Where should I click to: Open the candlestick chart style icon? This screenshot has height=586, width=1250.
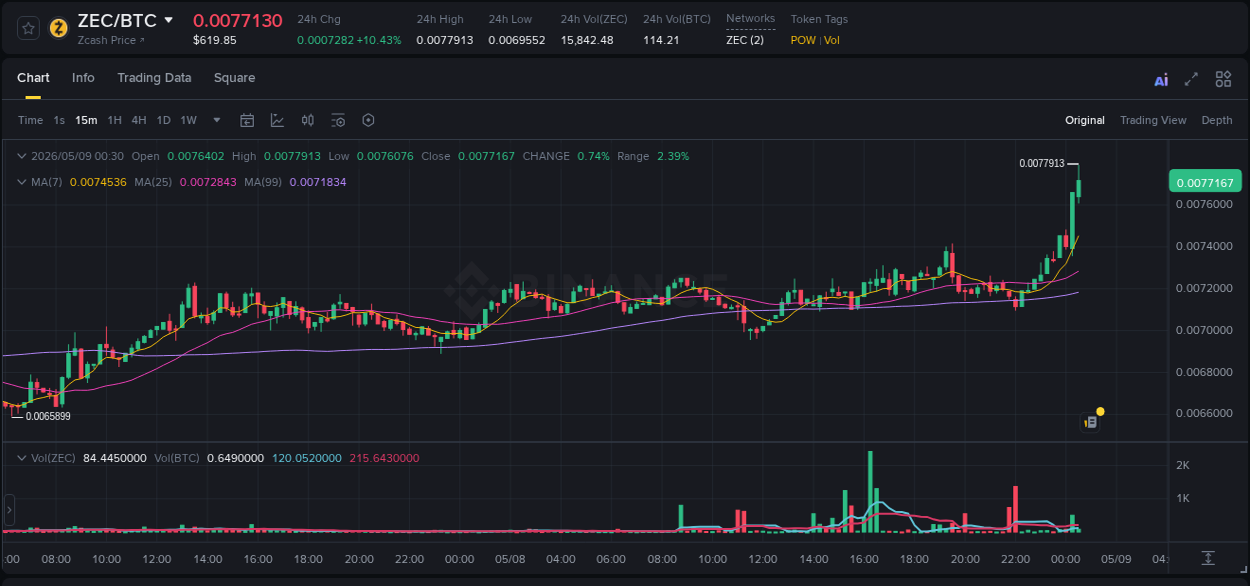point(308,120)
